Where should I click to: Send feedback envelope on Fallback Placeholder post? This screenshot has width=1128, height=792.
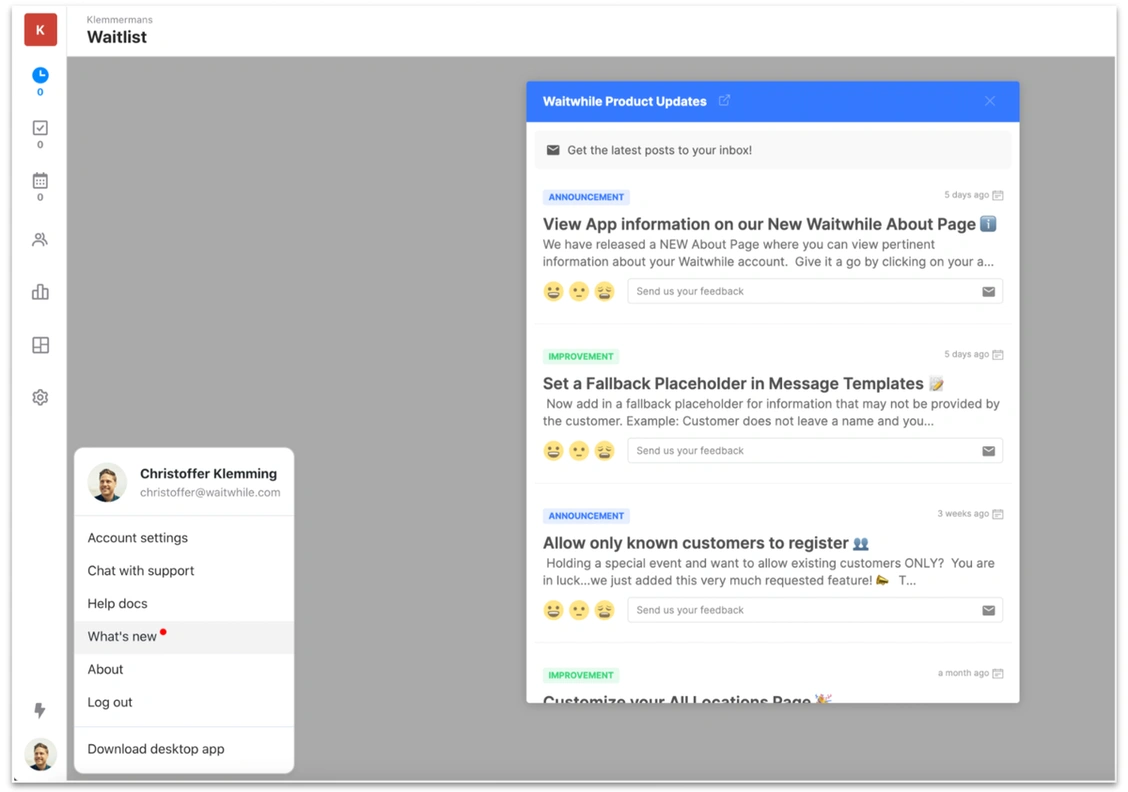pos(988,451)
